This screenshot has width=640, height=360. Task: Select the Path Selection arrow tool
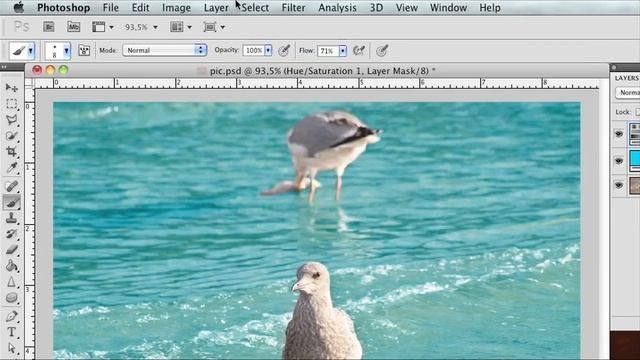pyautogui.click(x=11, y=348)
